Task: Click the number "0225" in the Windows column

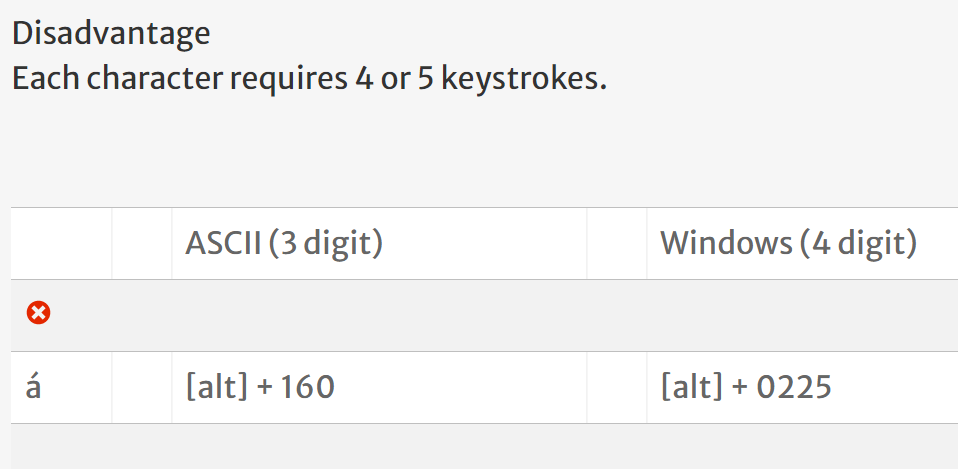Action: pyautogui.click(x=794, y=387)
